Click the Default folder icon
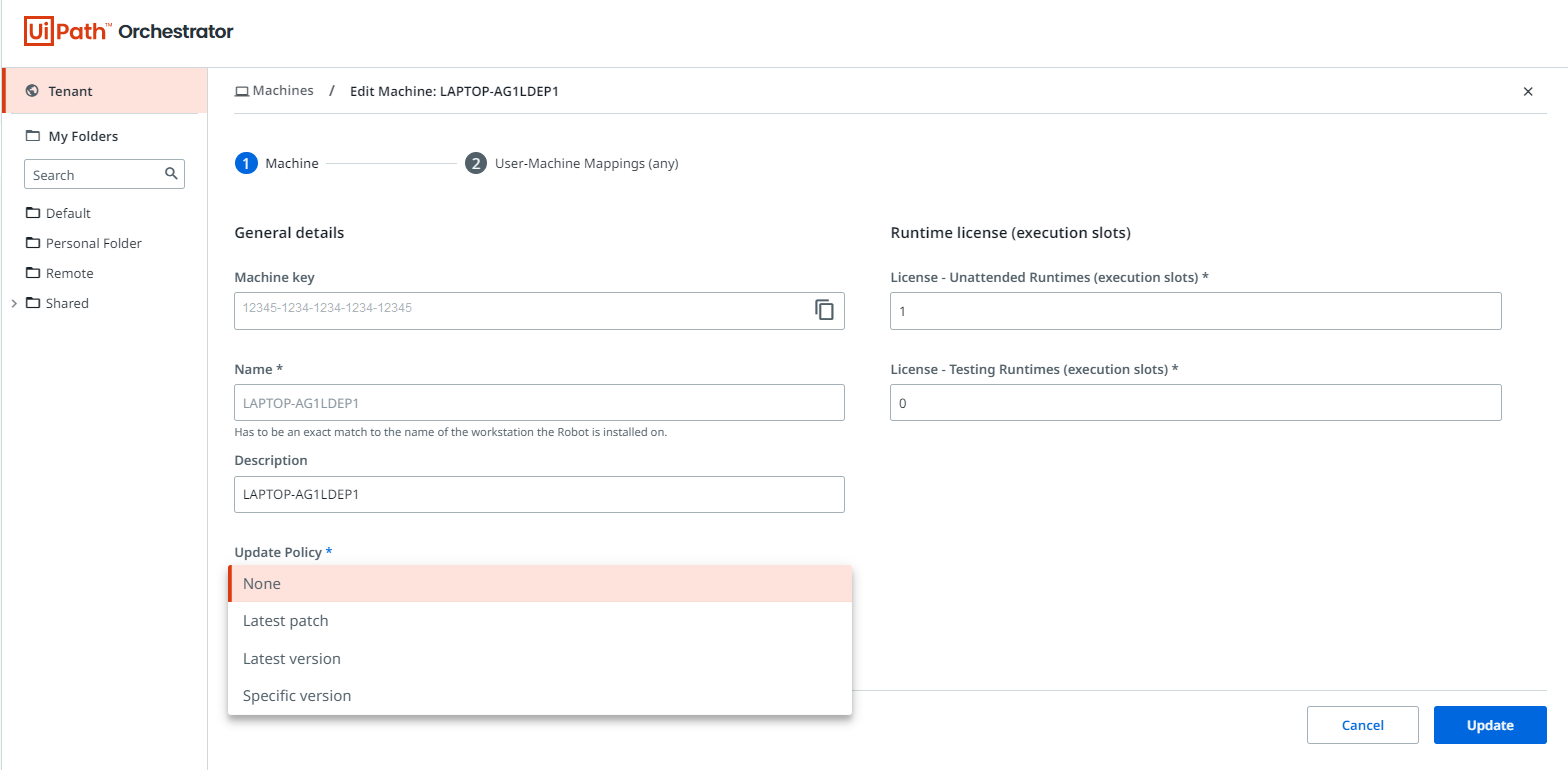 pos(33,213)
